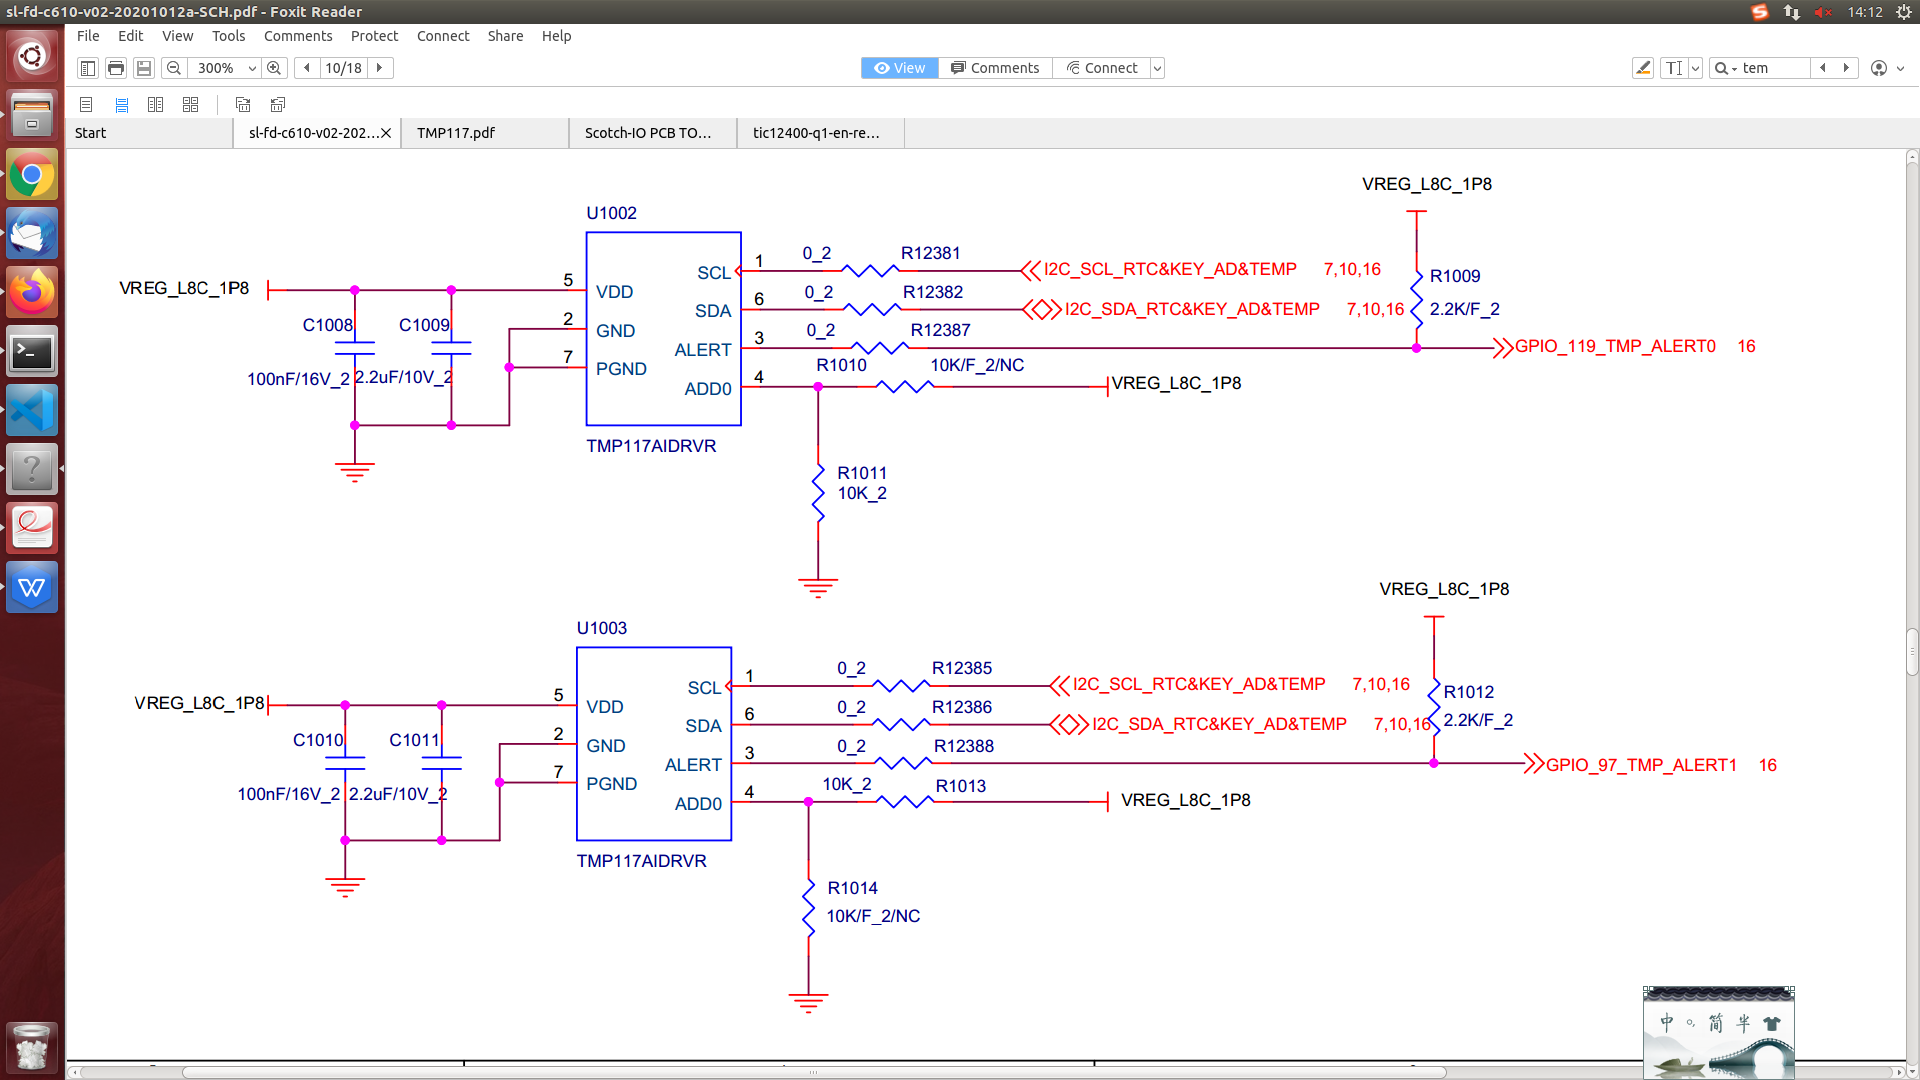Image resolution: width=1920 pixels, height=1080 pixels.
Task: Expand dropdown next to Connect button
Action: tap(1158, 68)
